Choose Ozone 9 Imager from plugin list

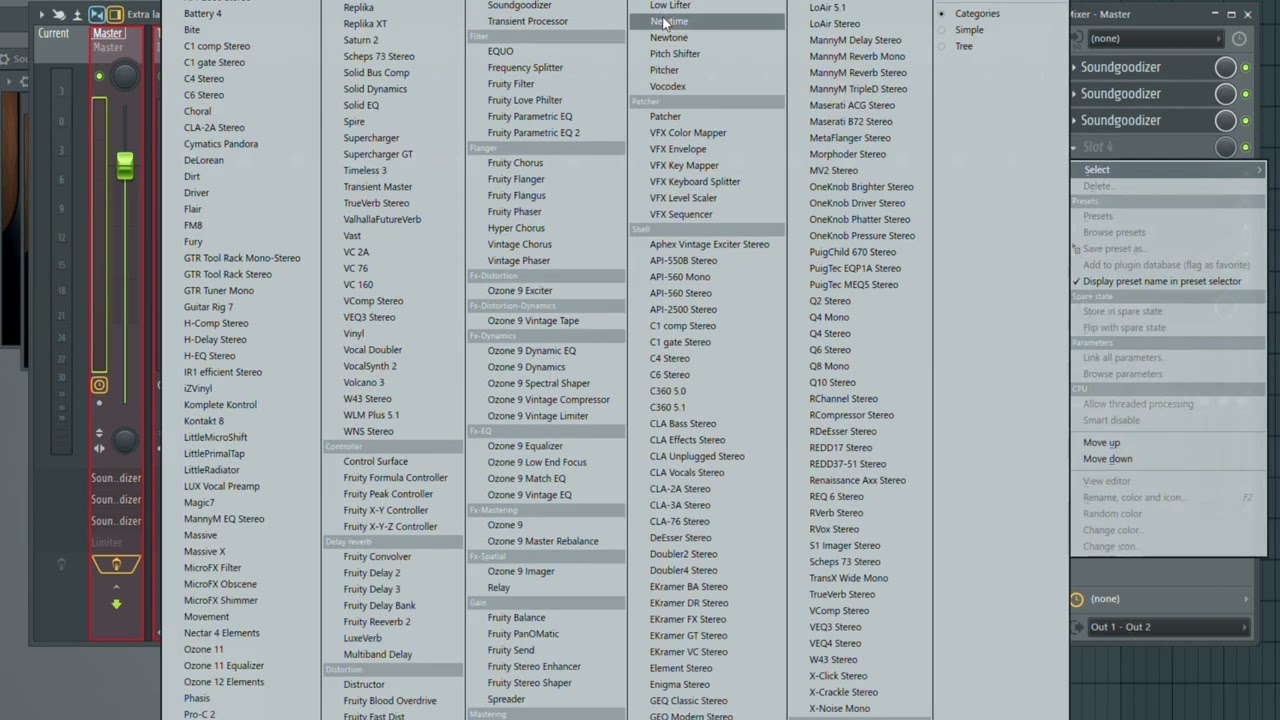coord(520,571)
